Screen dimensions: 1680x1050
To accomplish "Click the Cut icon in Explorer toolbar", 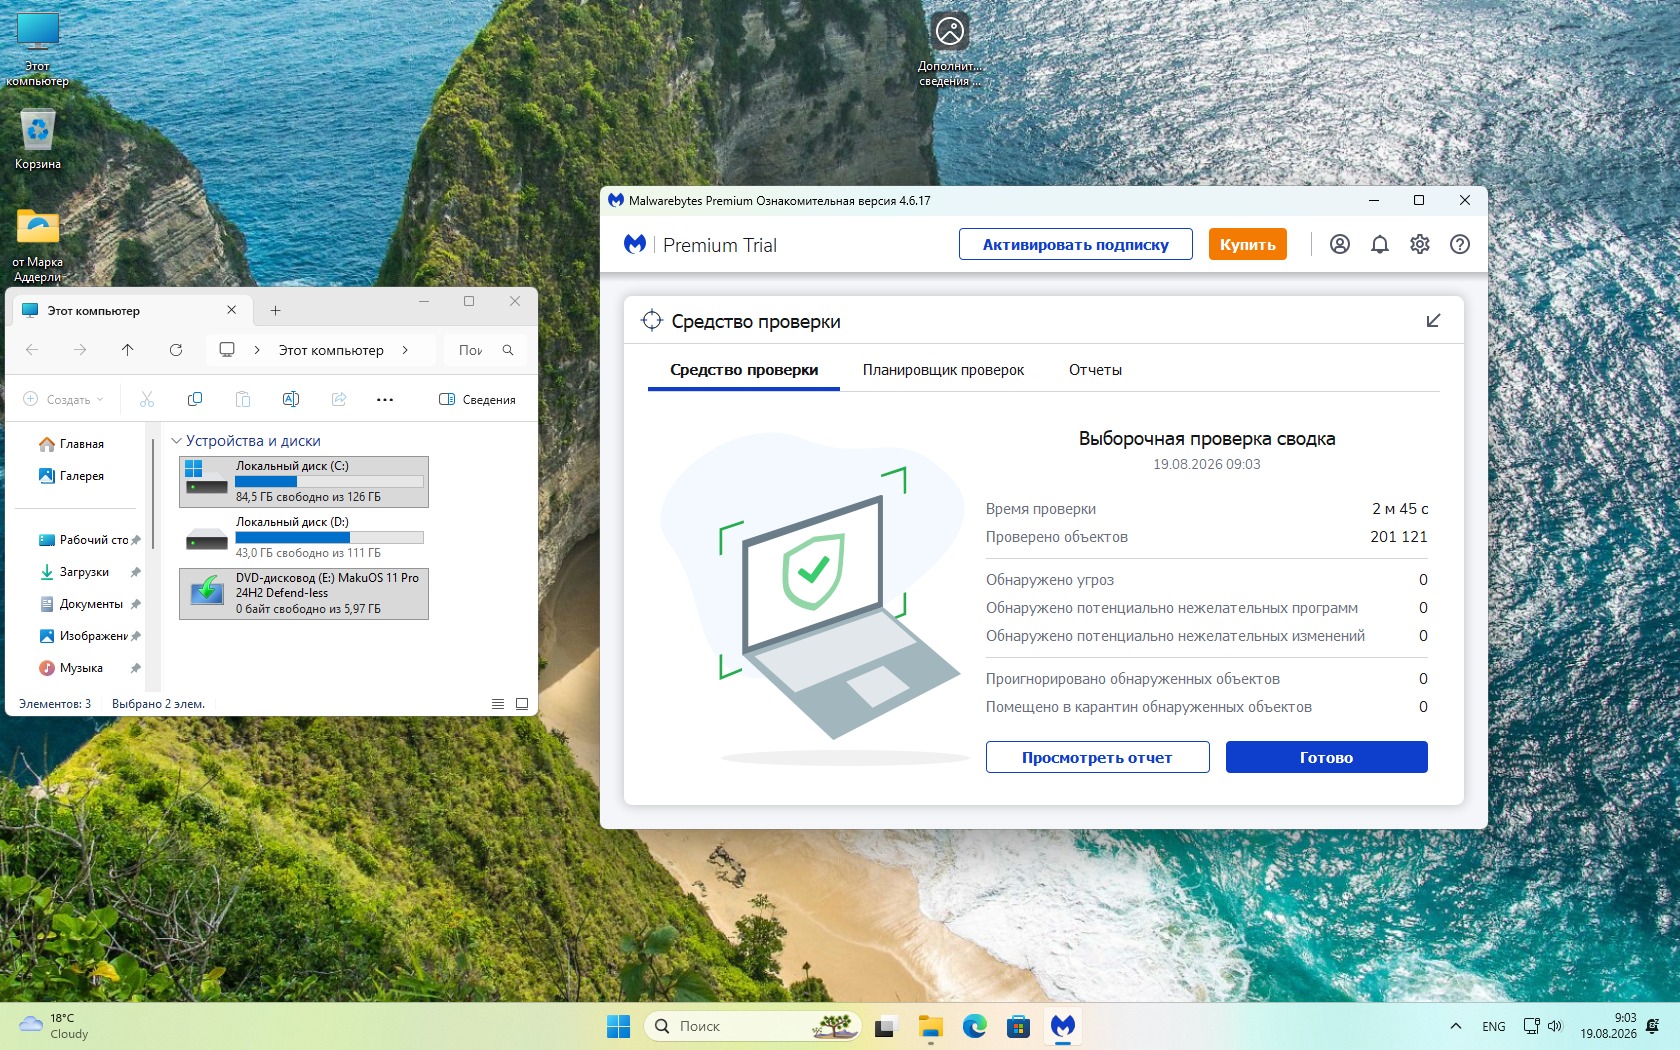I will (x=147, y=399).
